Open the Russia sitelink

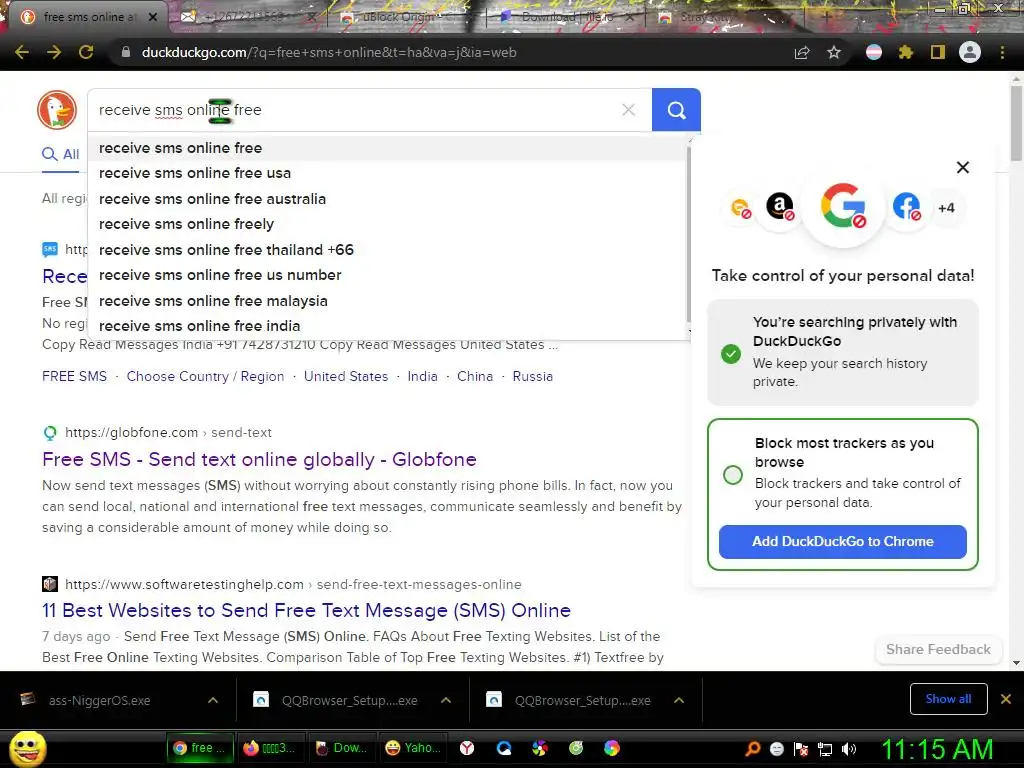(x=532, y=376)
